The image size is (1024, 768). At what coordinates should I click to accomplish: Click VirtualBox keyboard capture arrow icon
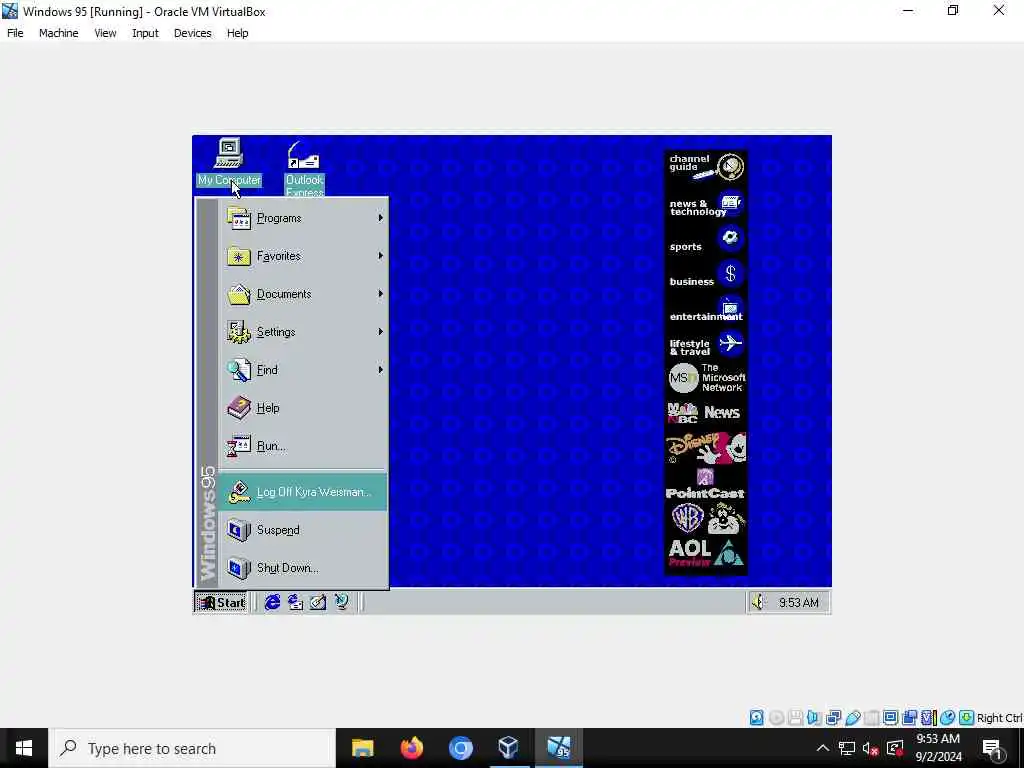(967, 718)
